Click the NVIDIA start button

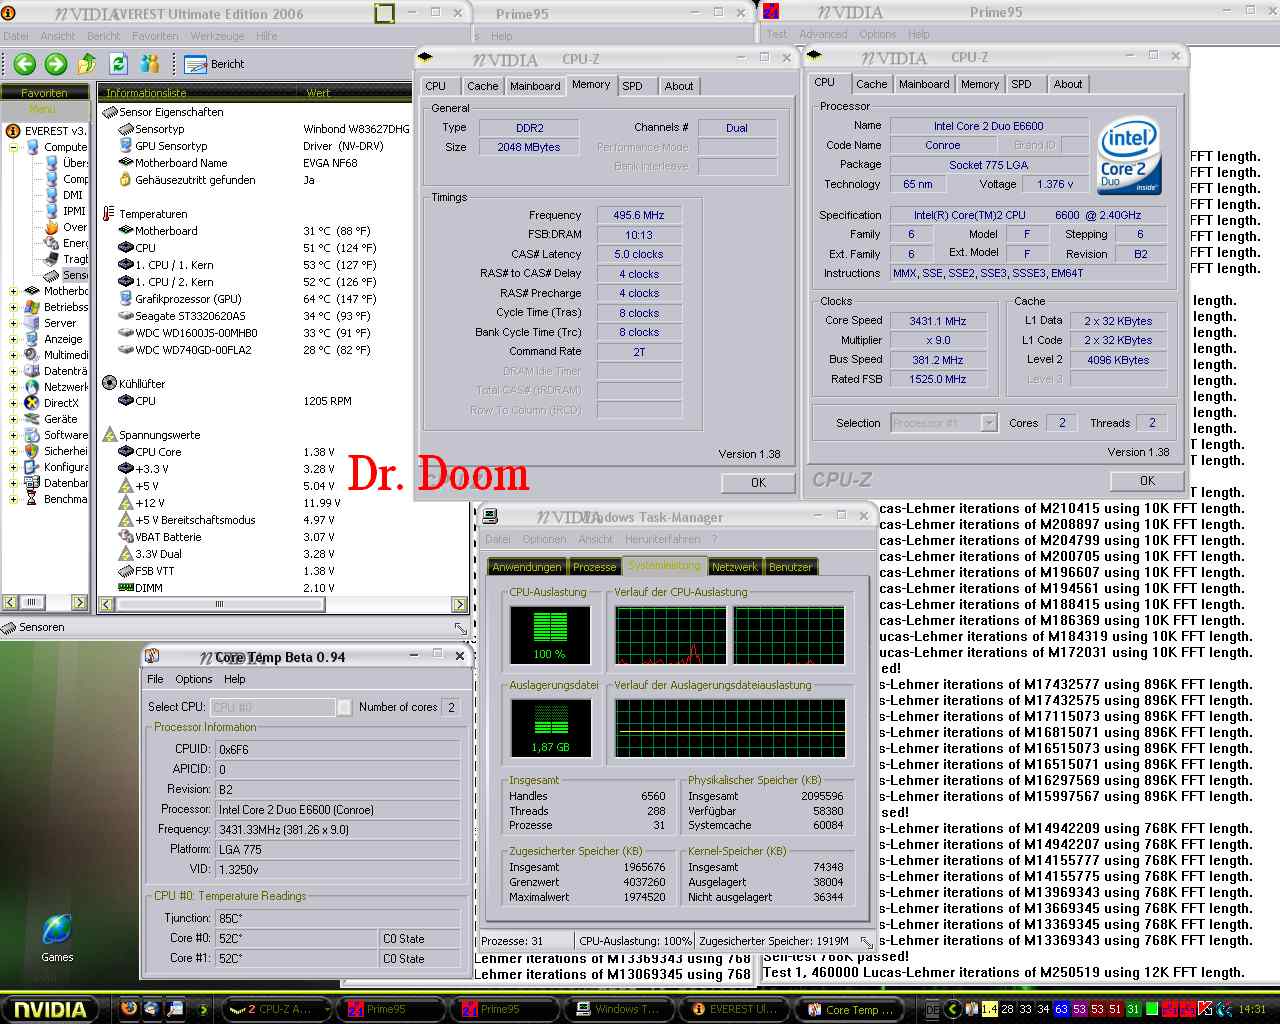[x=50, y=1009]
